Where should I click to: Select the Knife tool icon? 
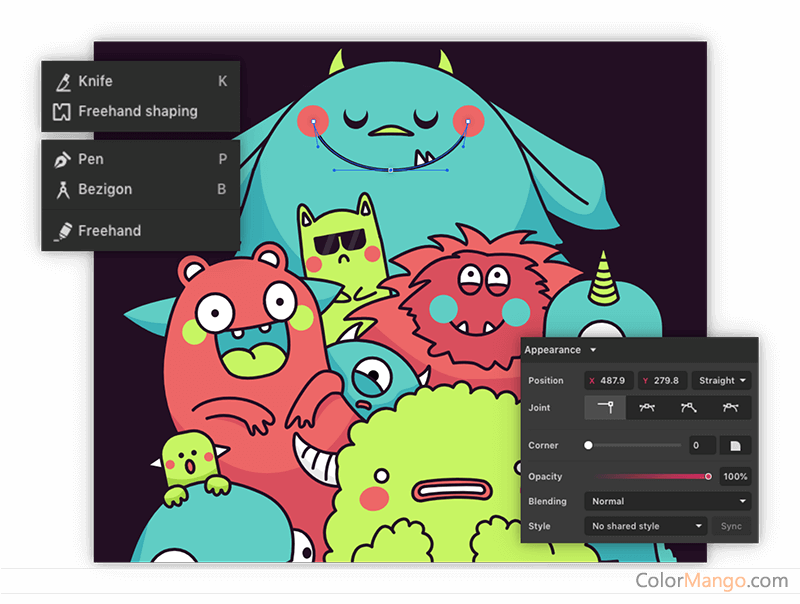point(62,82)
